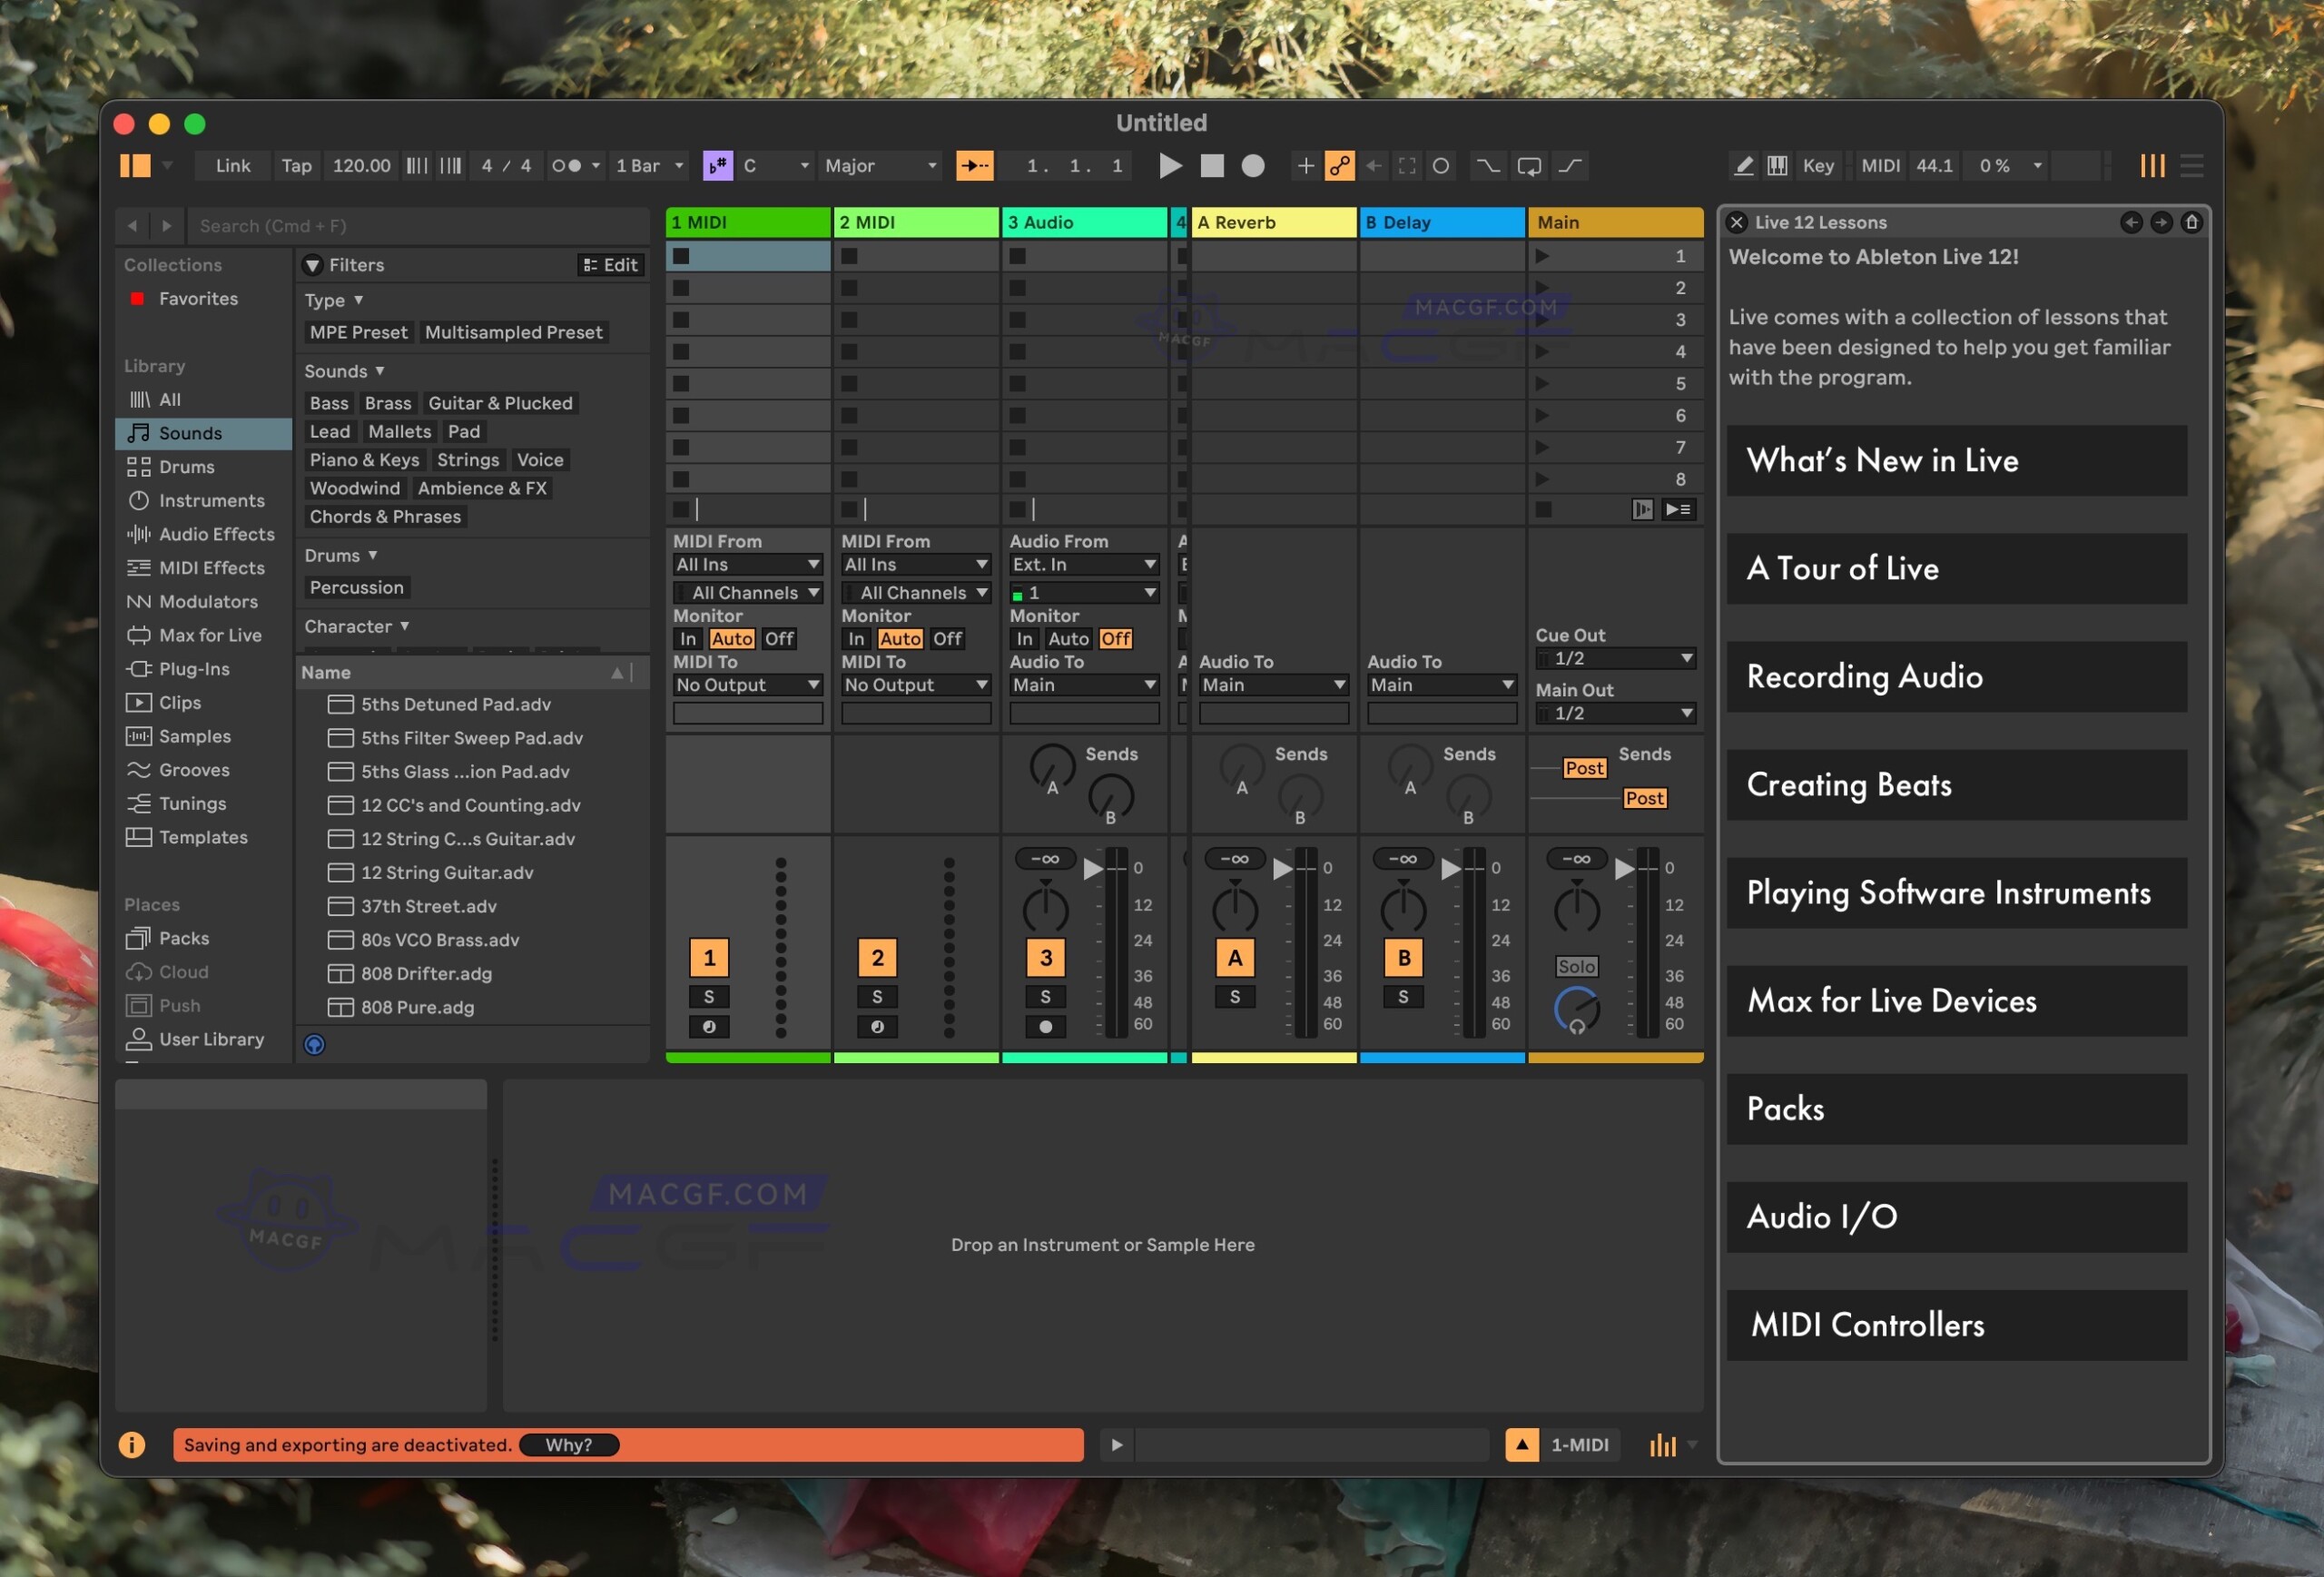Deactivate the 2 MIDI track activator button
The image size is (2324, 1577).
[877, 957]
